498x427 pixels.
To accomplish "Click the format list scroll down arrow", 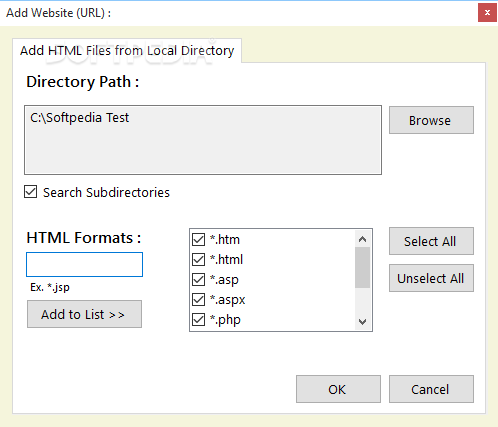I will click(x=362, y=322).
